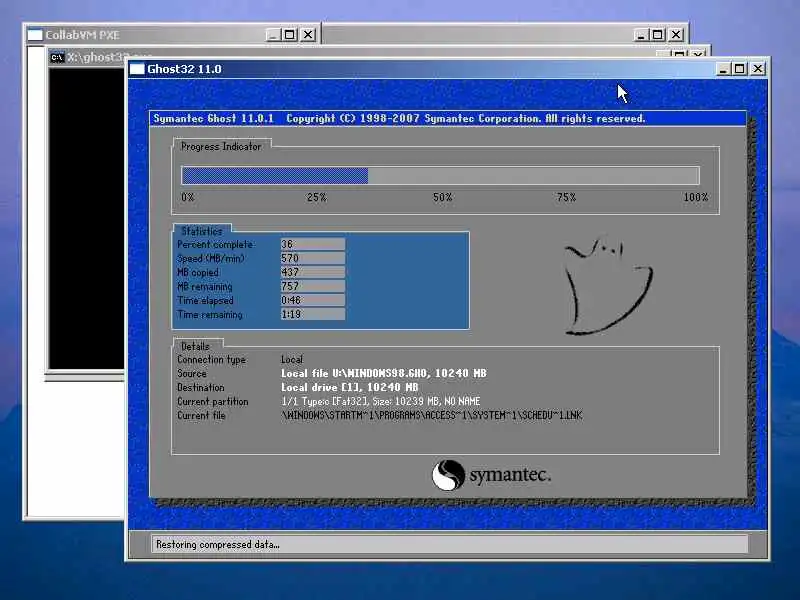The width and height of the screenshot is (800, 600).
Task: Click the Symantec yin-yang logo
Action: [x=448, y=475]
